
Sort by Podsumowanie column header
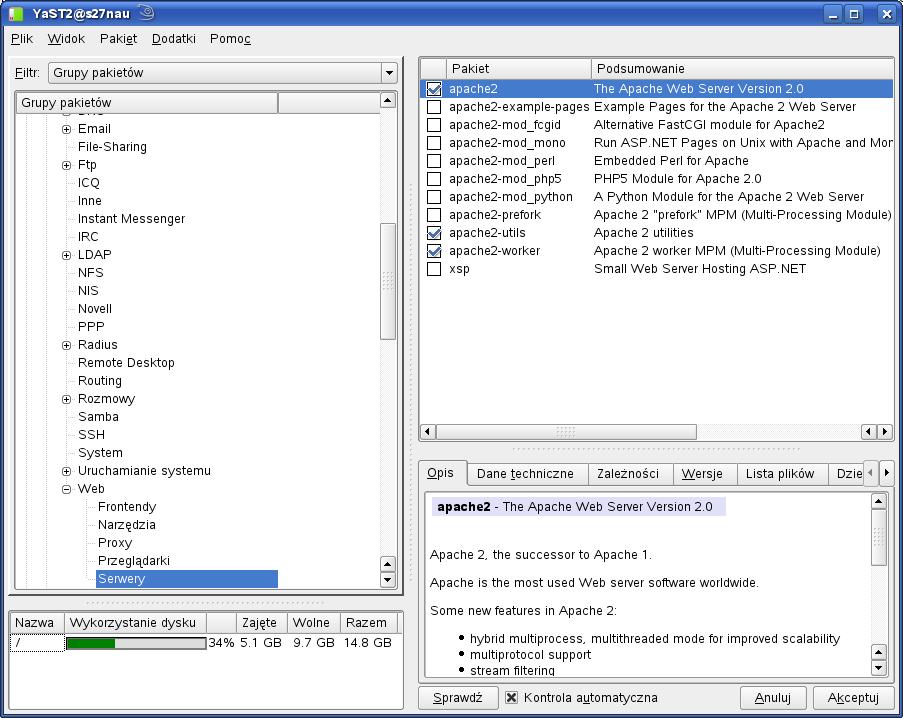click(x=742, y=69)
